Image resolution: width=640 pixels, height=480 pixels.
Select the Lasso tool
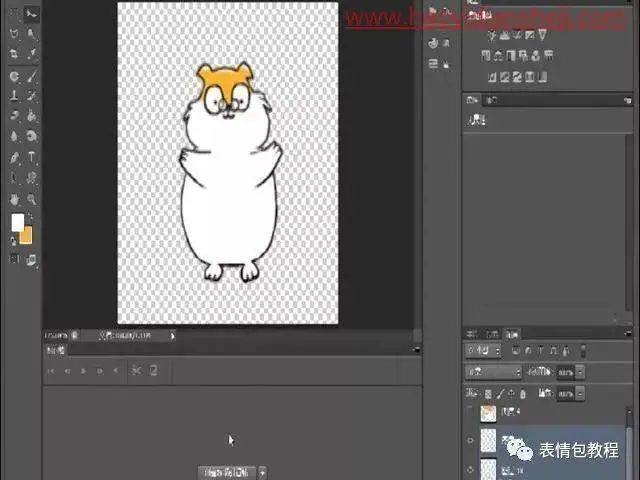pyautogui.click(x=14, y=33)
